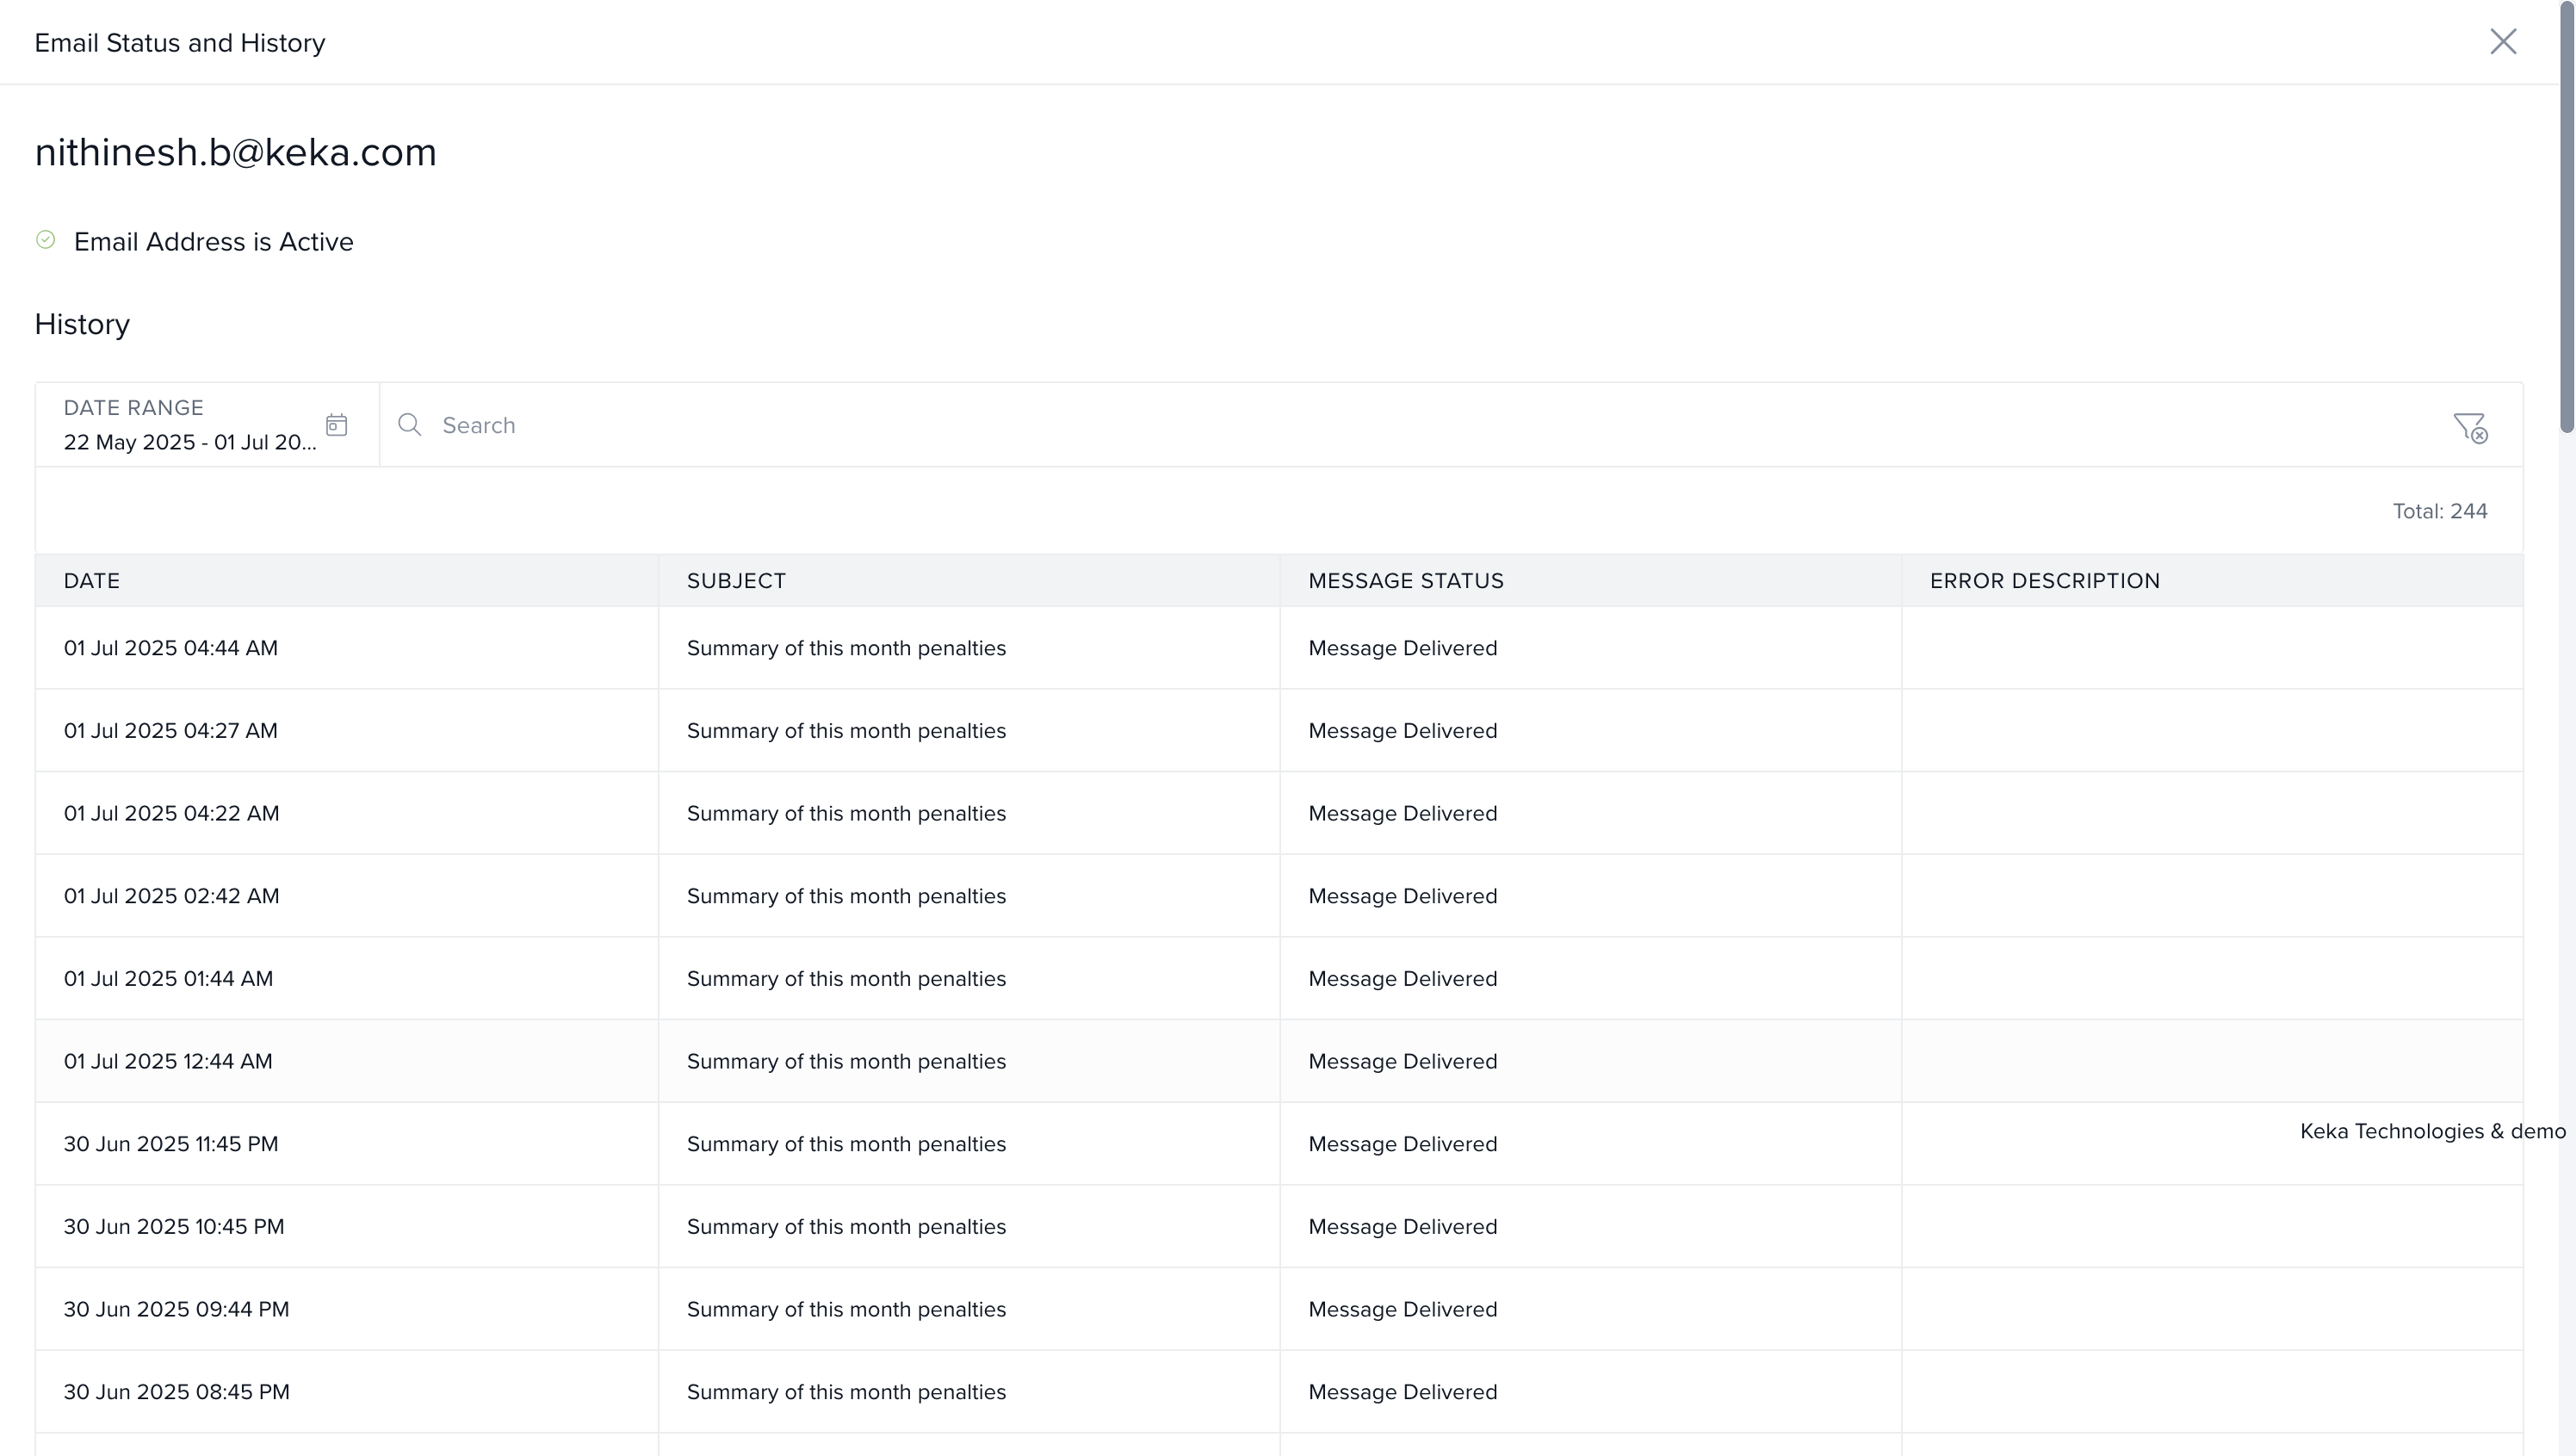Click Message Delivered status of the first row

(x=1403, y=648)
